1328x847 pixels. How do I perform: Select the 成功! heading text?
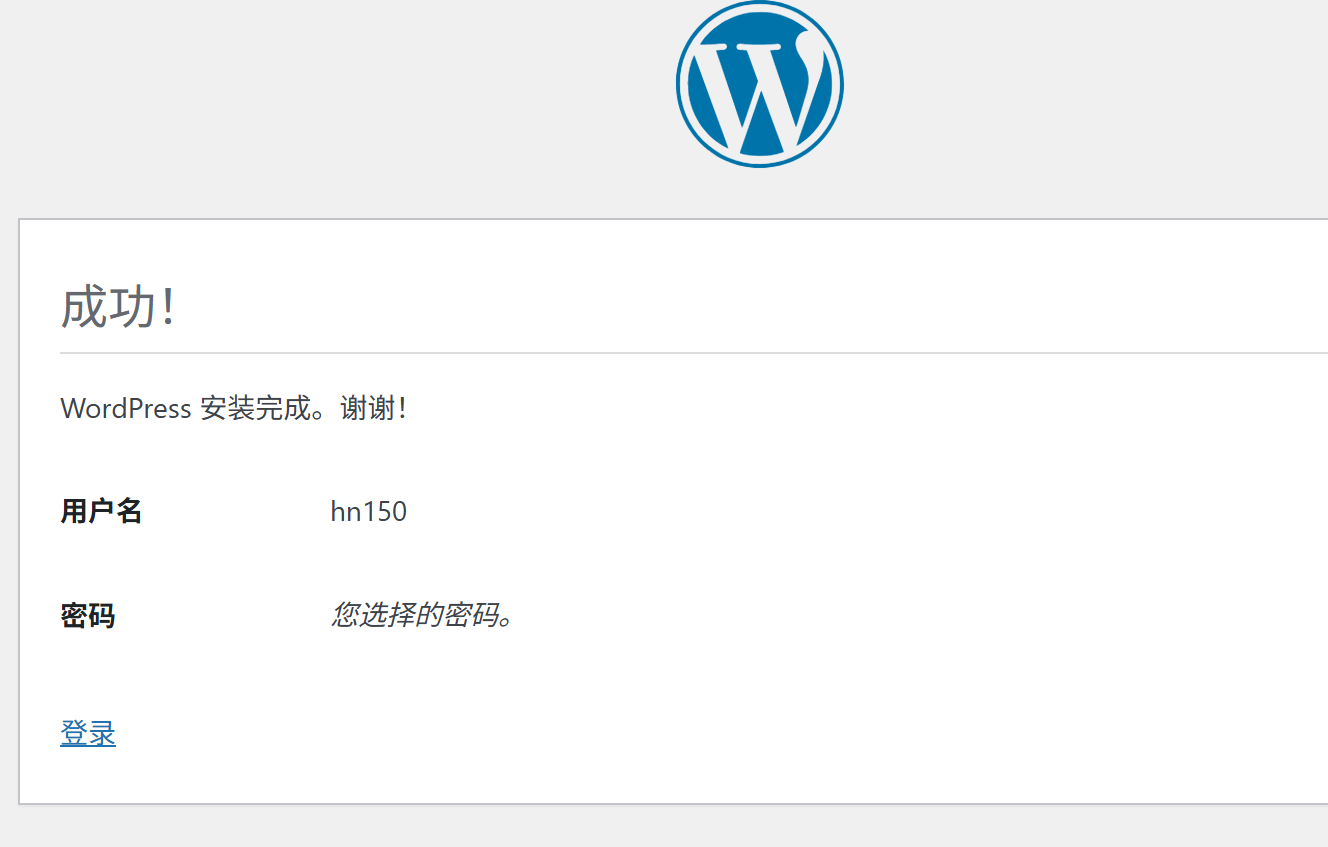pyautogui.click(x=118, y=307)
